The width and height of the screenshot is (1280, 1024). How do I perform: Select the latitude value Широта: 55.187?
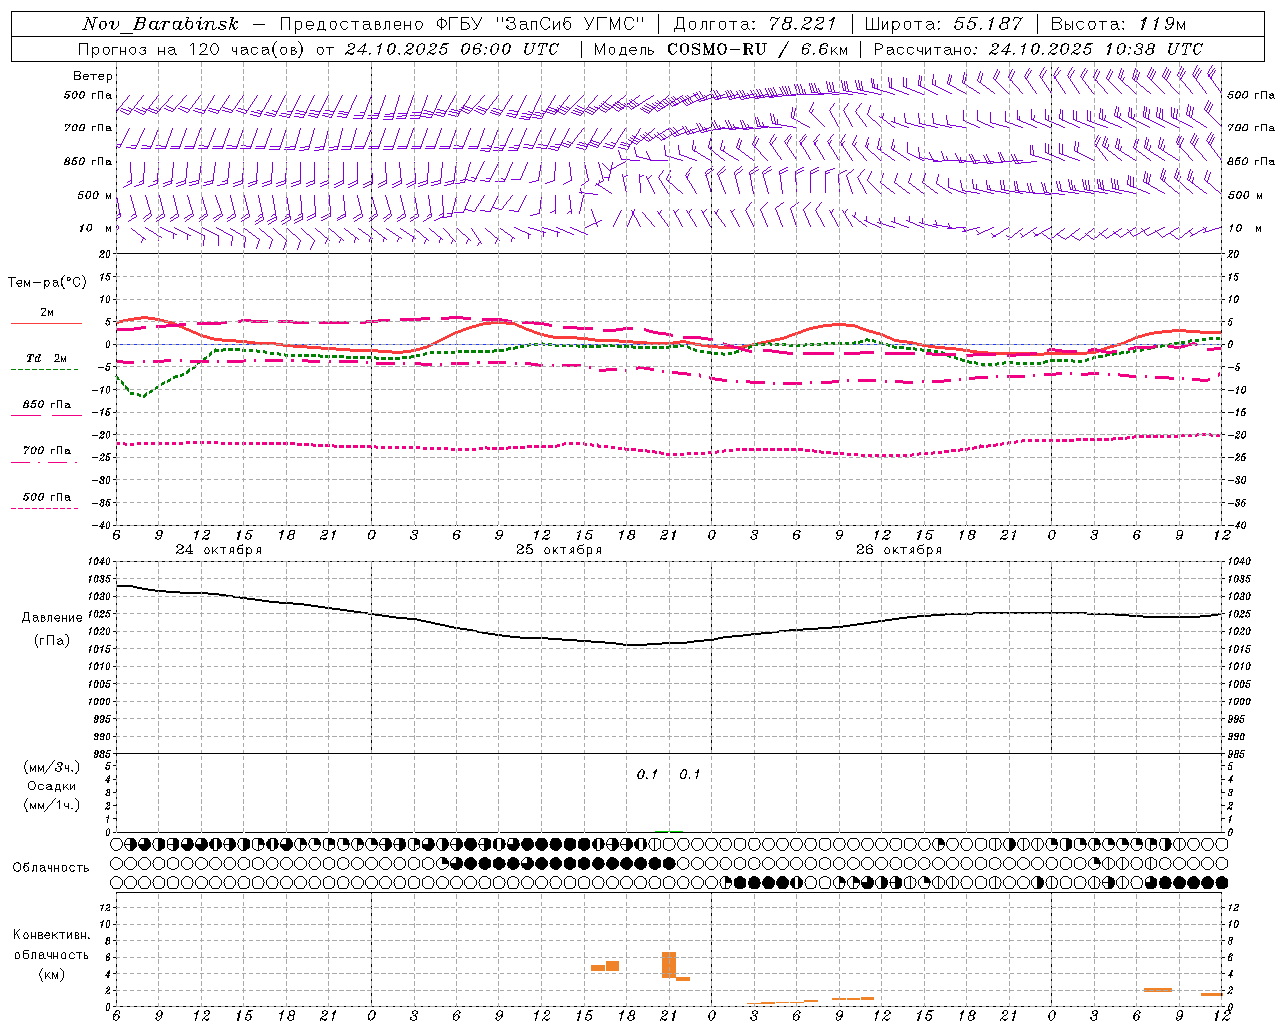pos(943,24)
